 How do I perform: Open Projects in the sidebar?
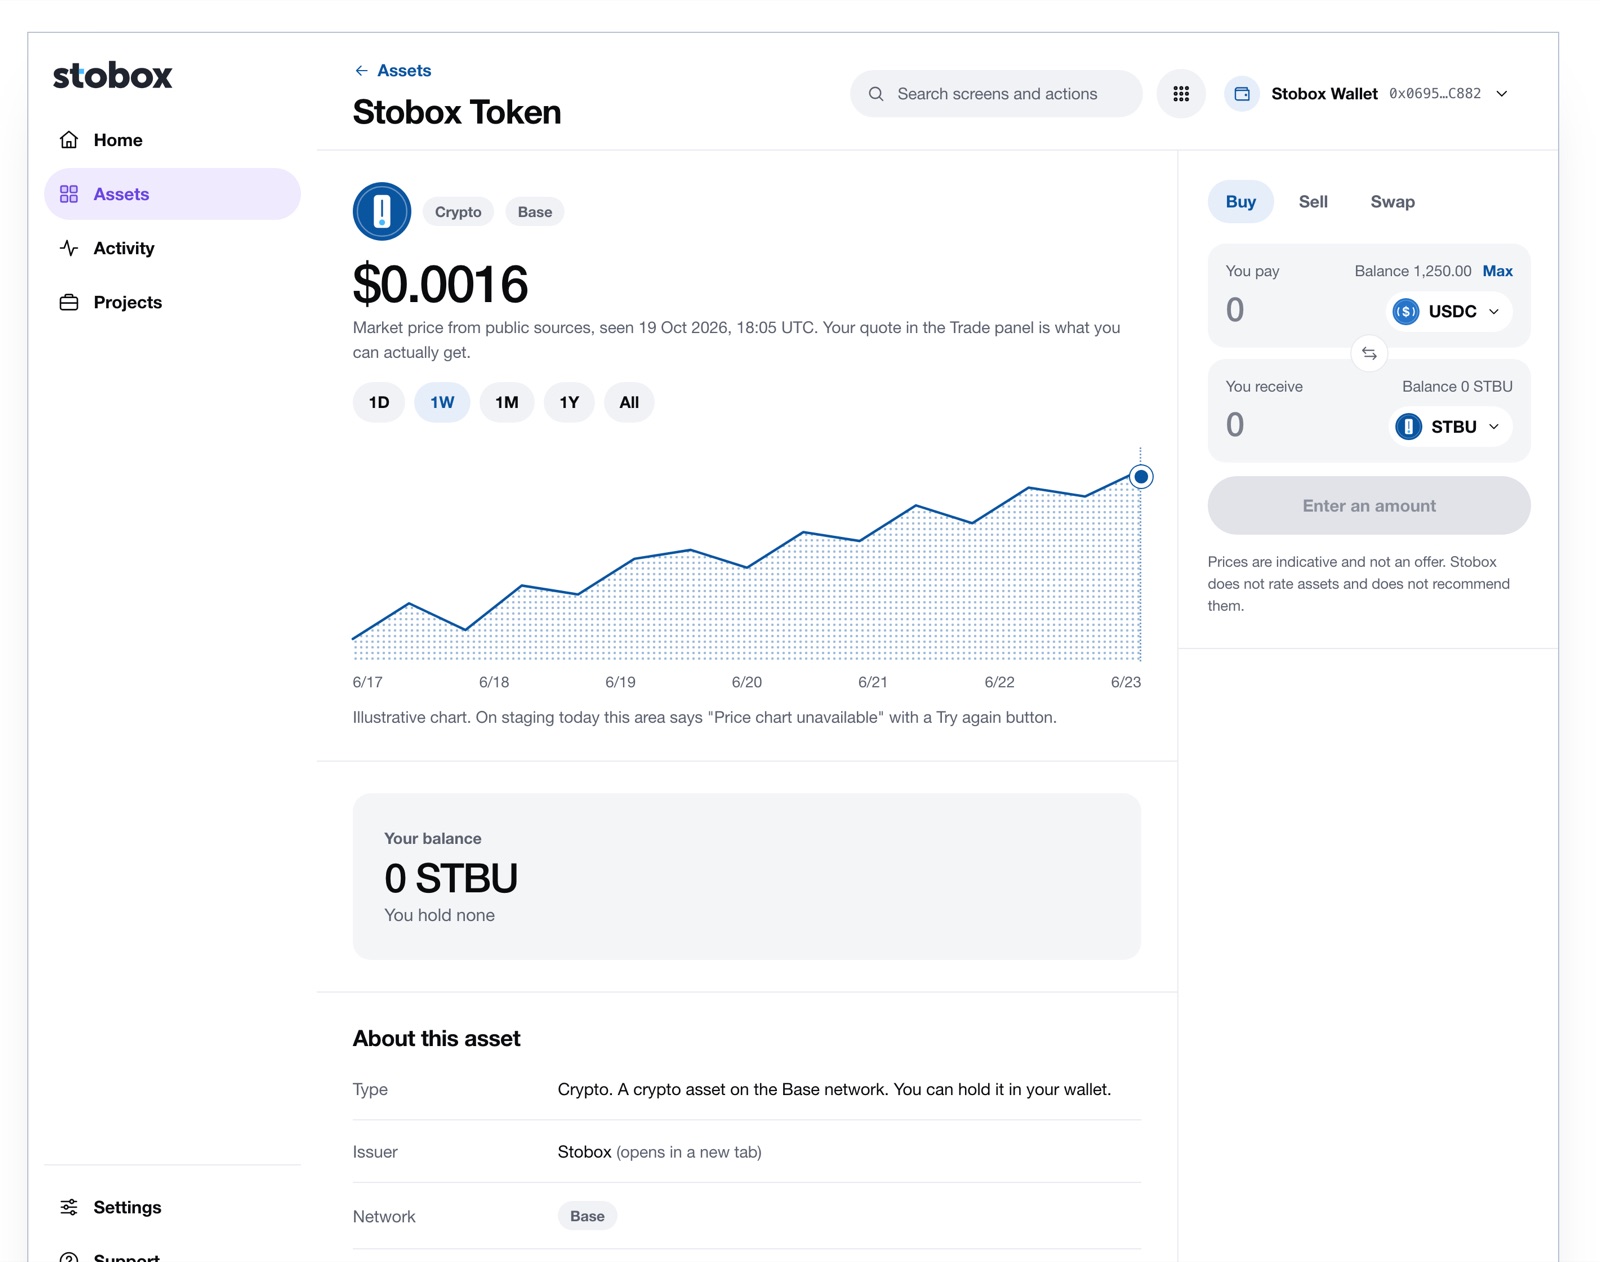(172, 302)
